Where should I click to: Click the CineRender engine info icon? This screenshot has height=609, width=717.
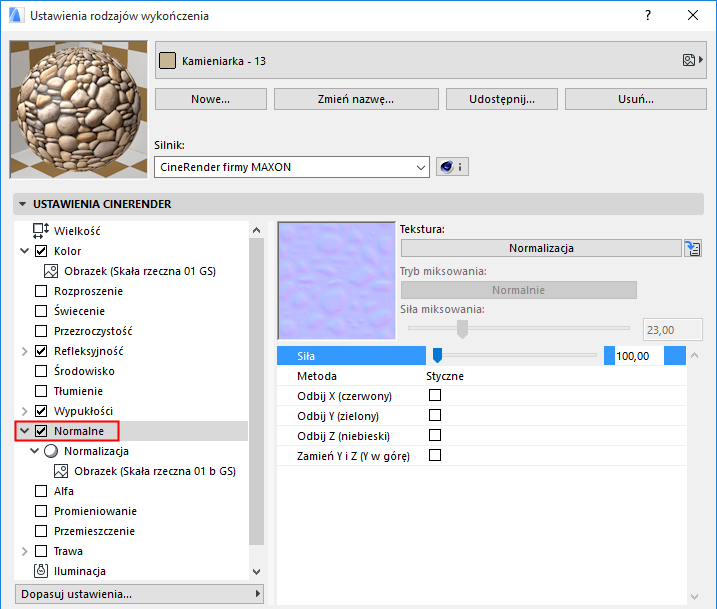453,167
